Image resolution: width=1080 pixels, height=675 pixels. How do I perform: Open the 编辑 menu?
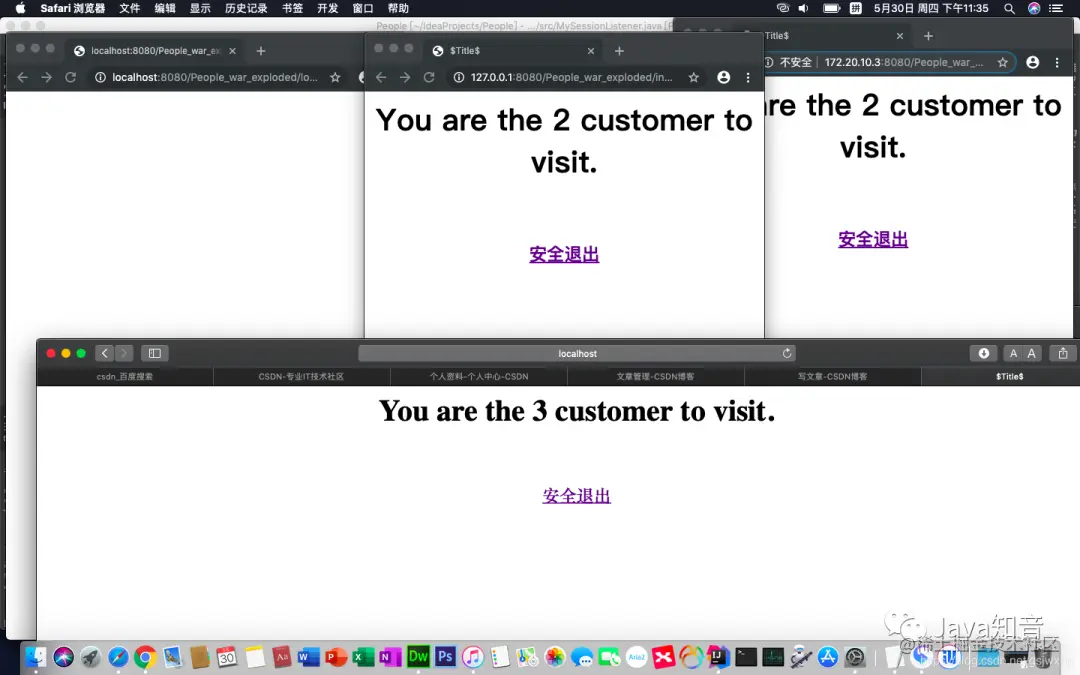coord(165,8)
